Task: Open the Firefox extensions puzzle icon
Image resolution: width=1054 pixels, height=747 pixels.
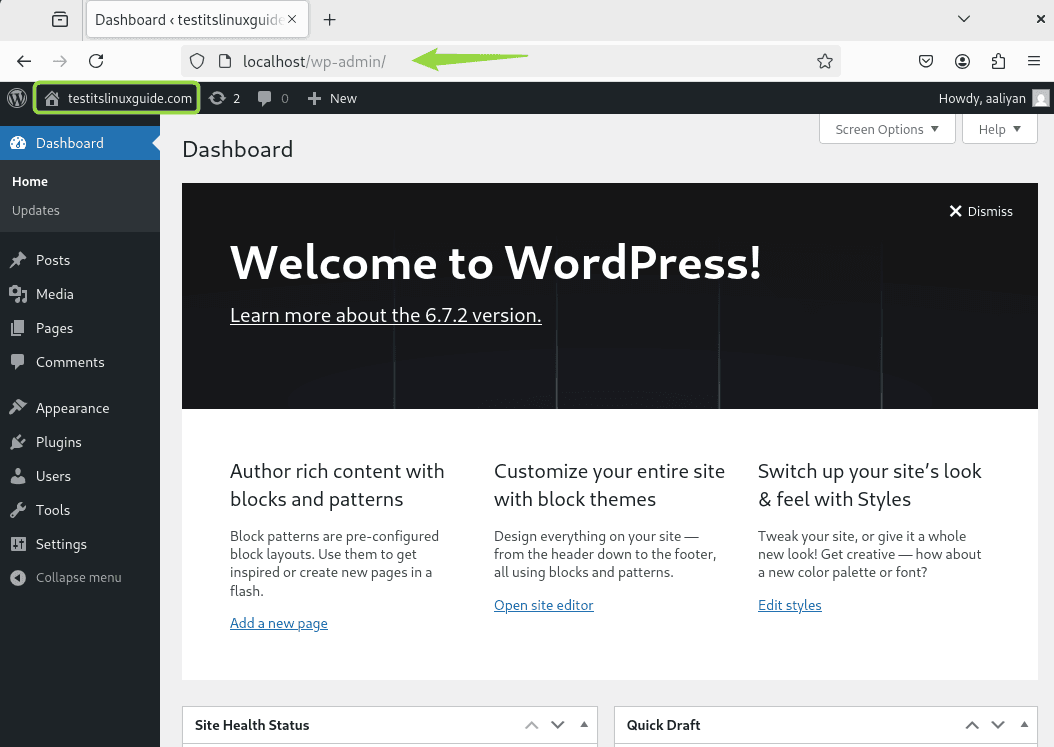Action: click(x=998, y=61)
